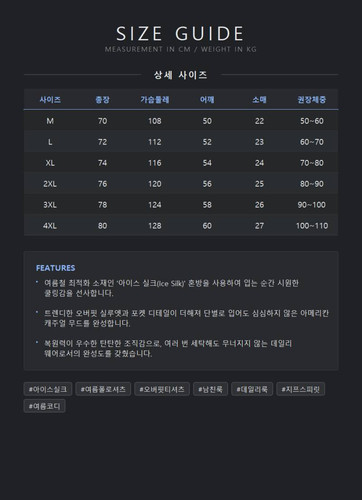Open the #오버핏티셔츠 hashtag

point(162,389)
